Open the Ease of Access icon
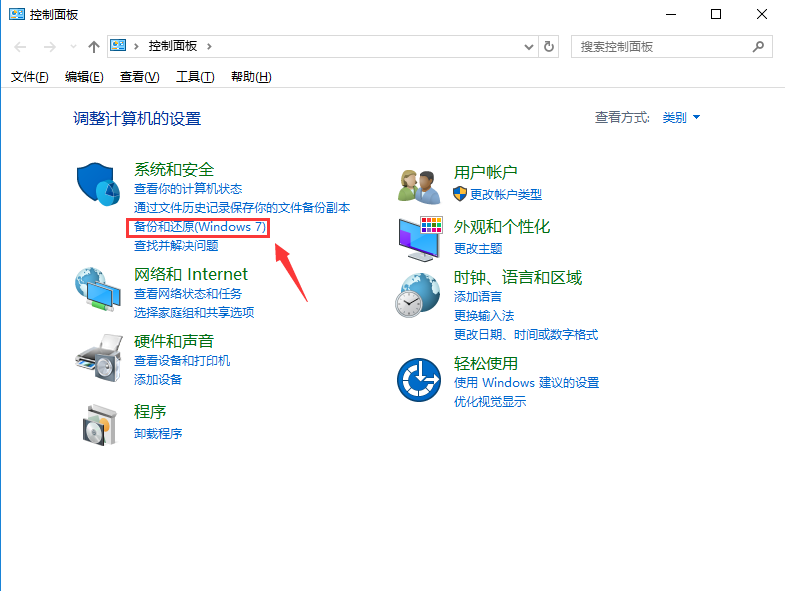The height and width of the screenshot is (591, 785). [418, 380]
